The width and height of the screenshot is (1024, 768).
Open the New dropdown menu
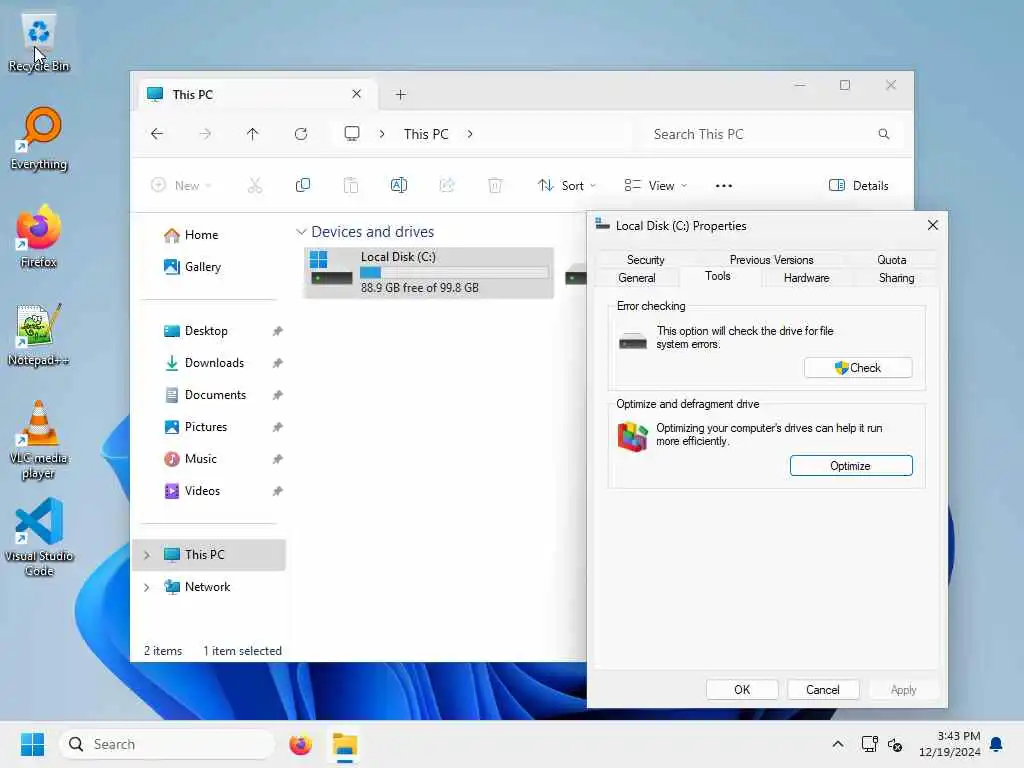click(x=181, y=185)
